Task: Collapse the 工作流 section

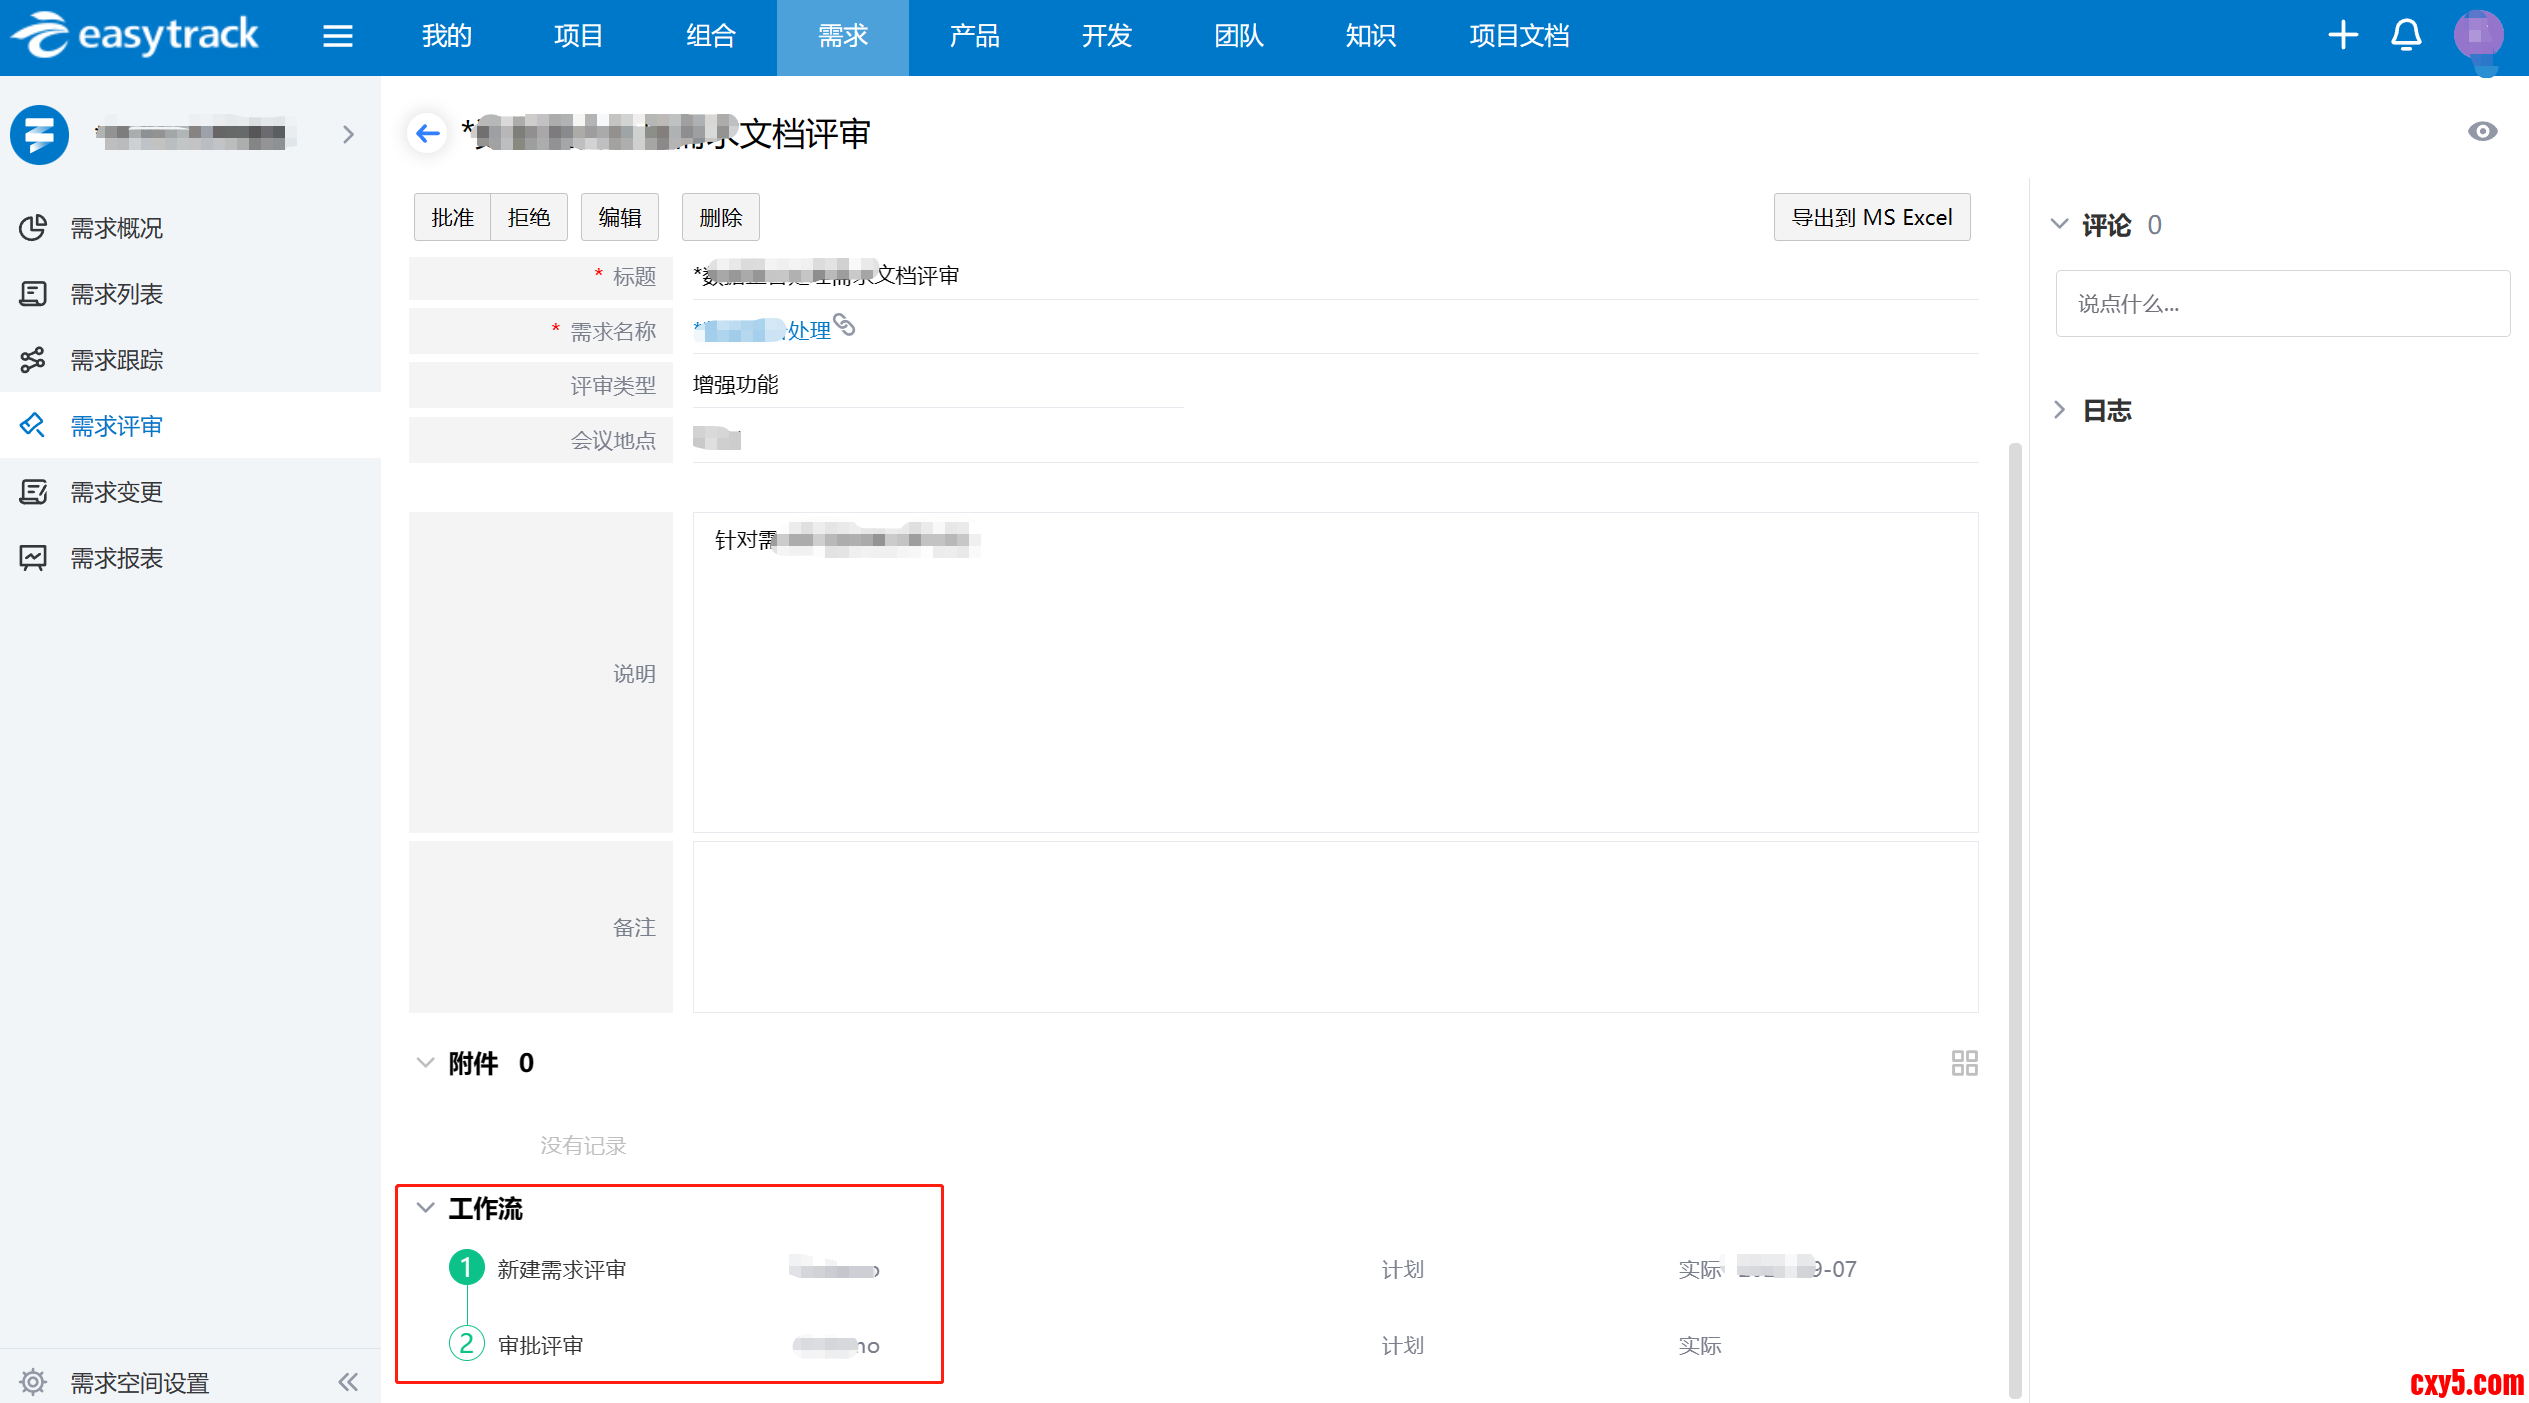Action: point(425,1208)
